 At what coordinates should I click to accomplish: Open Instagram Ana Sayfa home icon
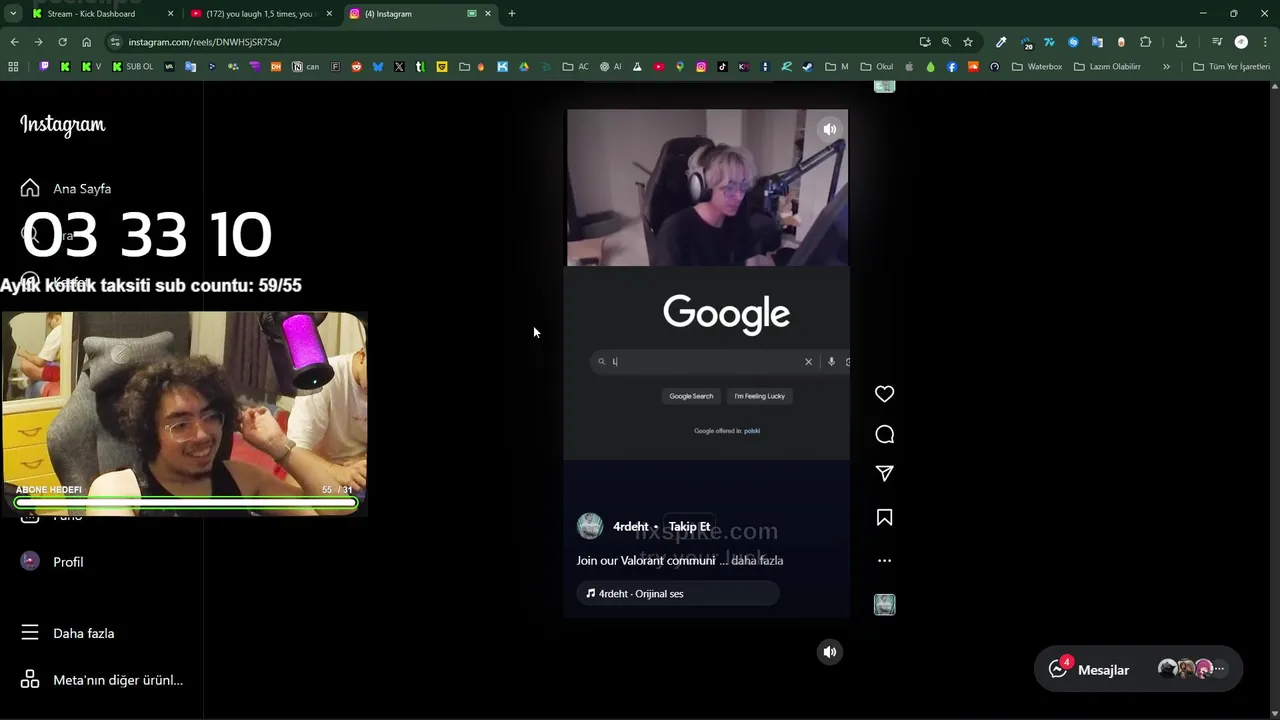point(30,188)
